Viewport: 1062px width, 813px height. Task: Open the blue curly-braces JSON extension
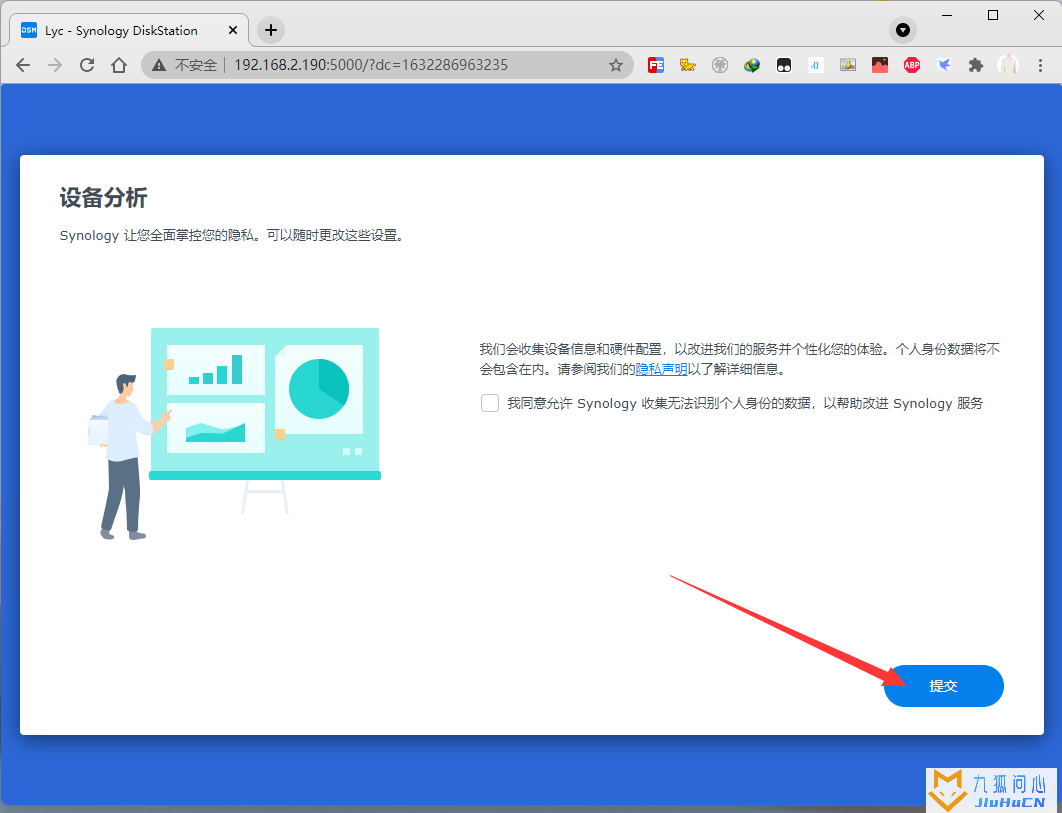[x=815, y=65]
